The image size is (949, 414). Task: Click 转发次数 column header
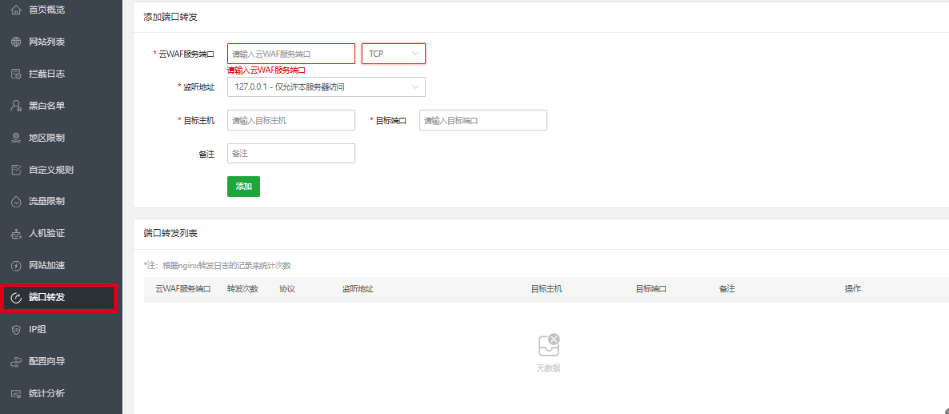243,289
